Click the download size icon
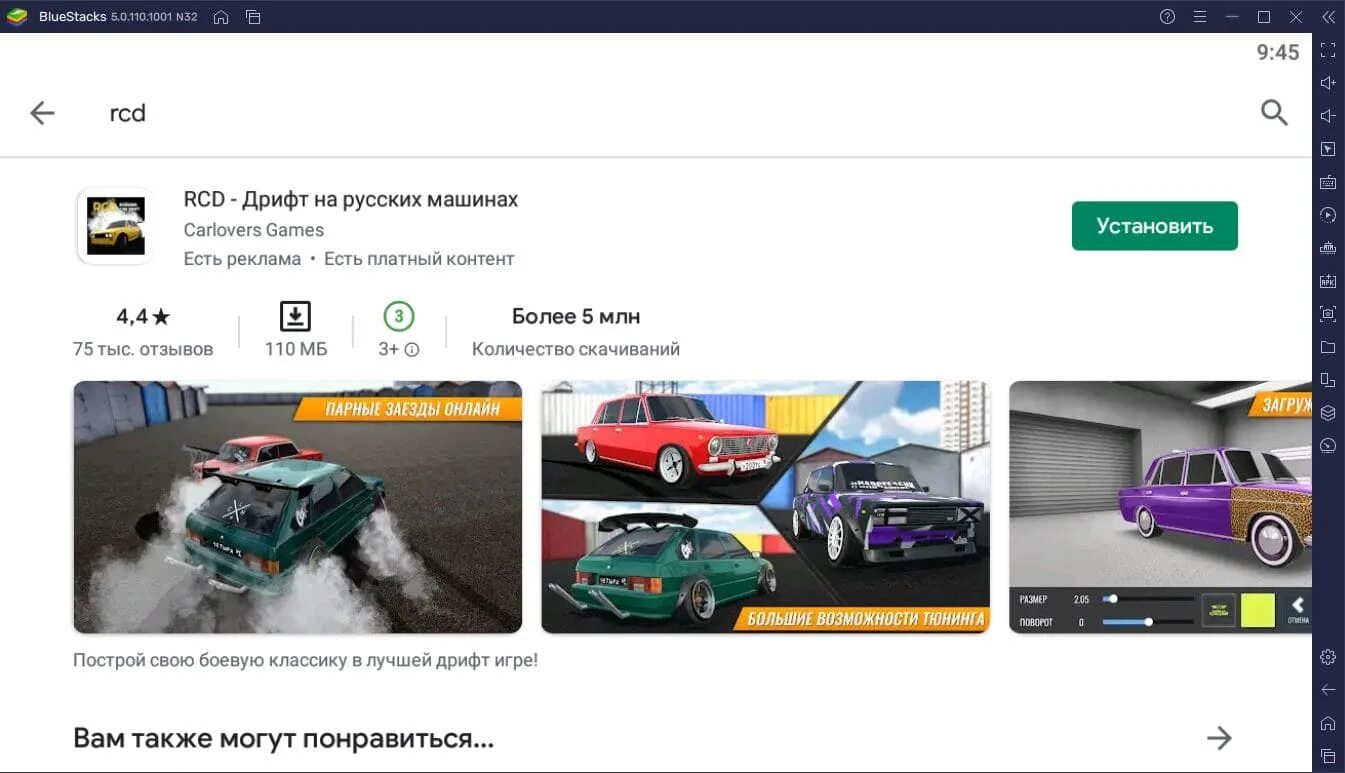Image resolution: width=1345 pixels, height=773 pixels. click(295, 316)
